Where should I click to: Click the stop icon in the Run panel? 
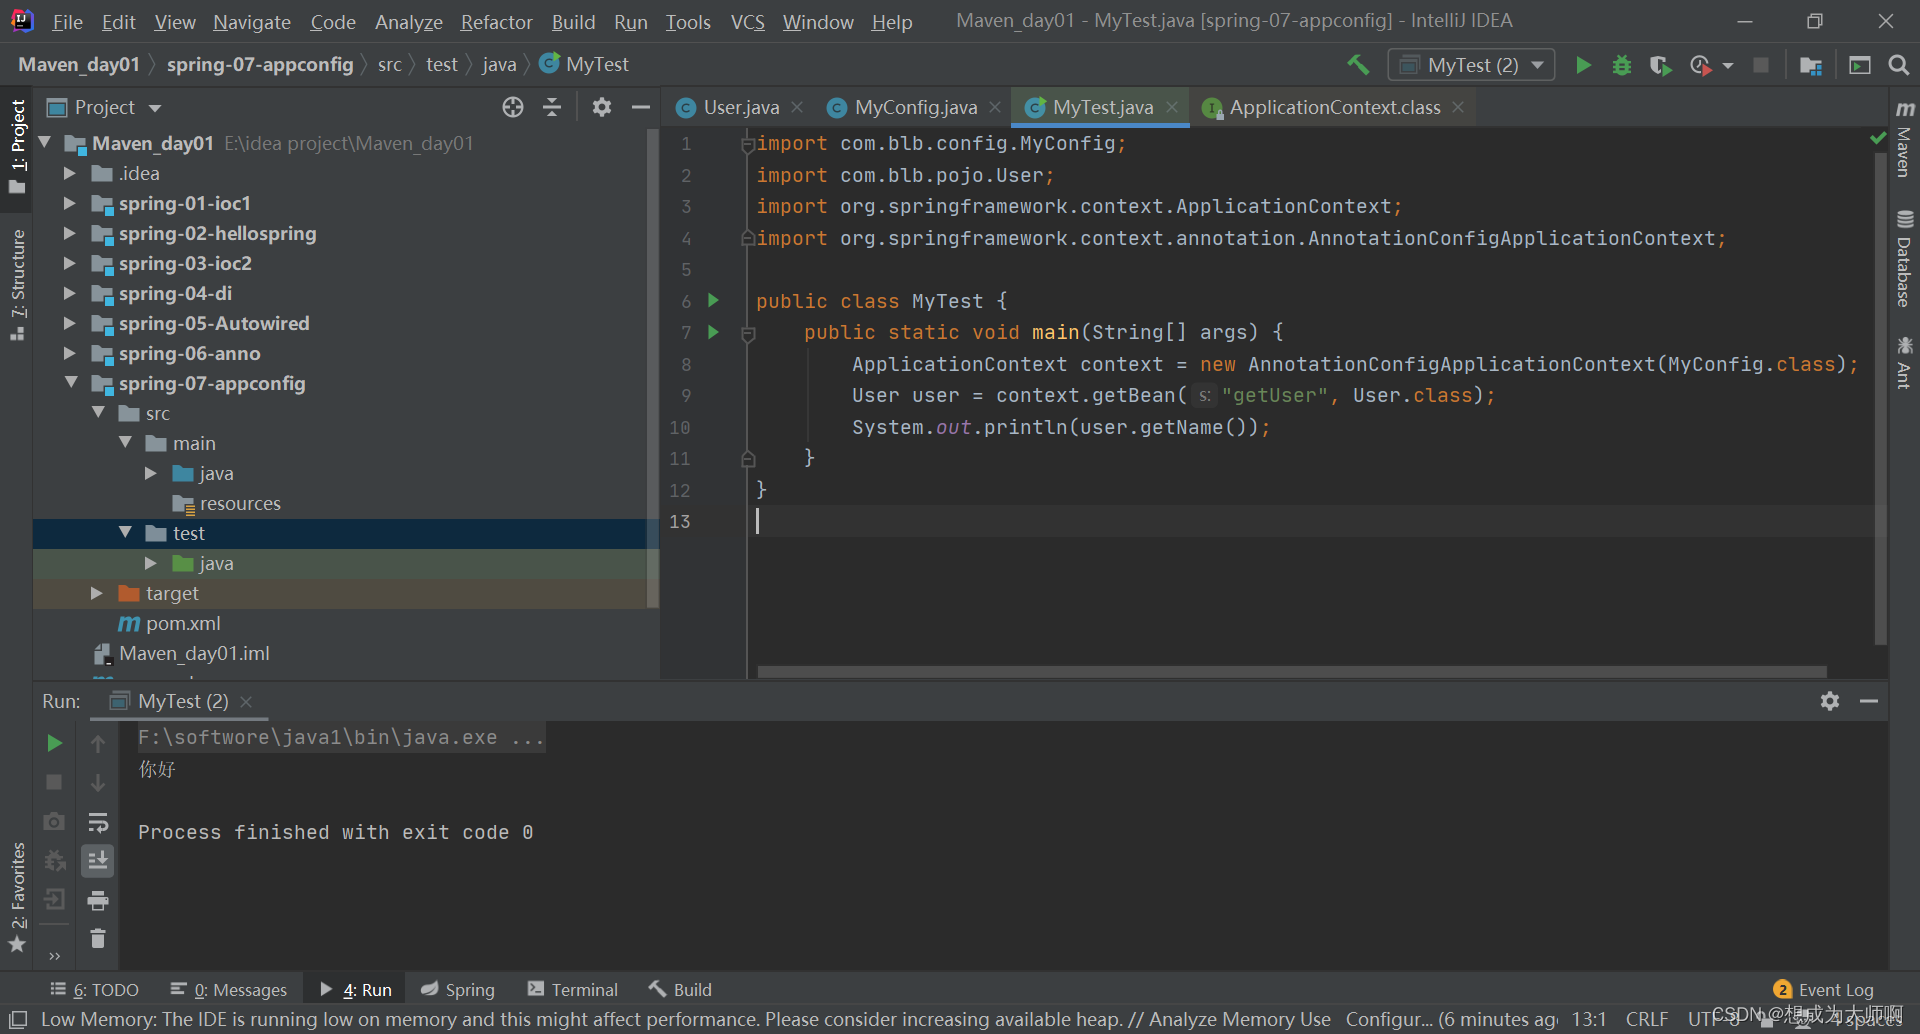coord(55,782)
